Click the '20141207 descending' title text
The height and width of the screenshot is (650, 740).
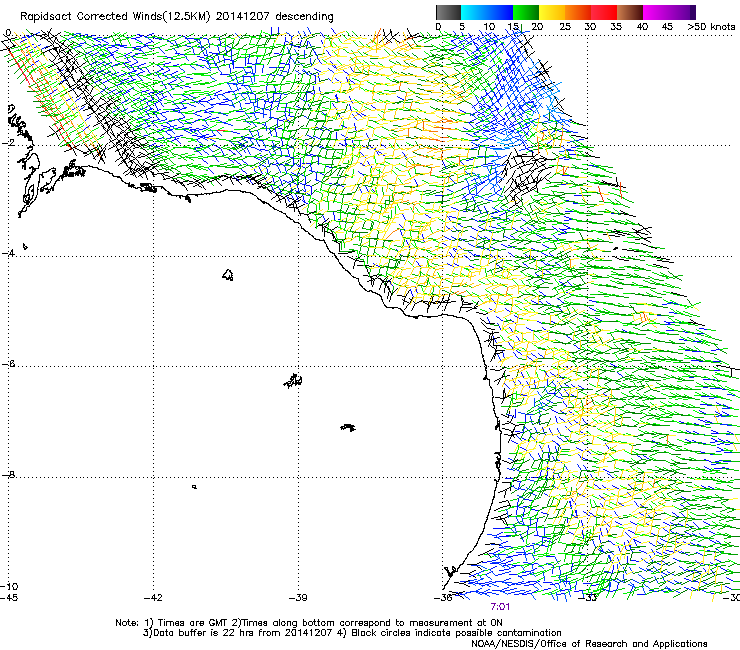[274, 17]
